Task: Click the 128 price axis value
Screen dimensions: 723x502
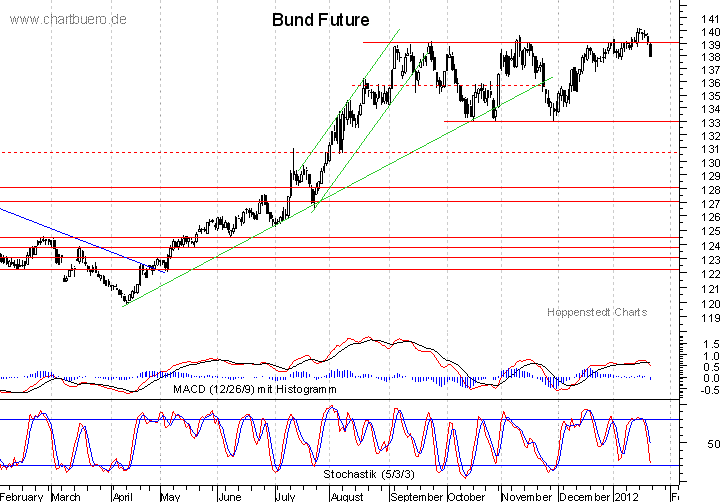Action: pos(710,190)
